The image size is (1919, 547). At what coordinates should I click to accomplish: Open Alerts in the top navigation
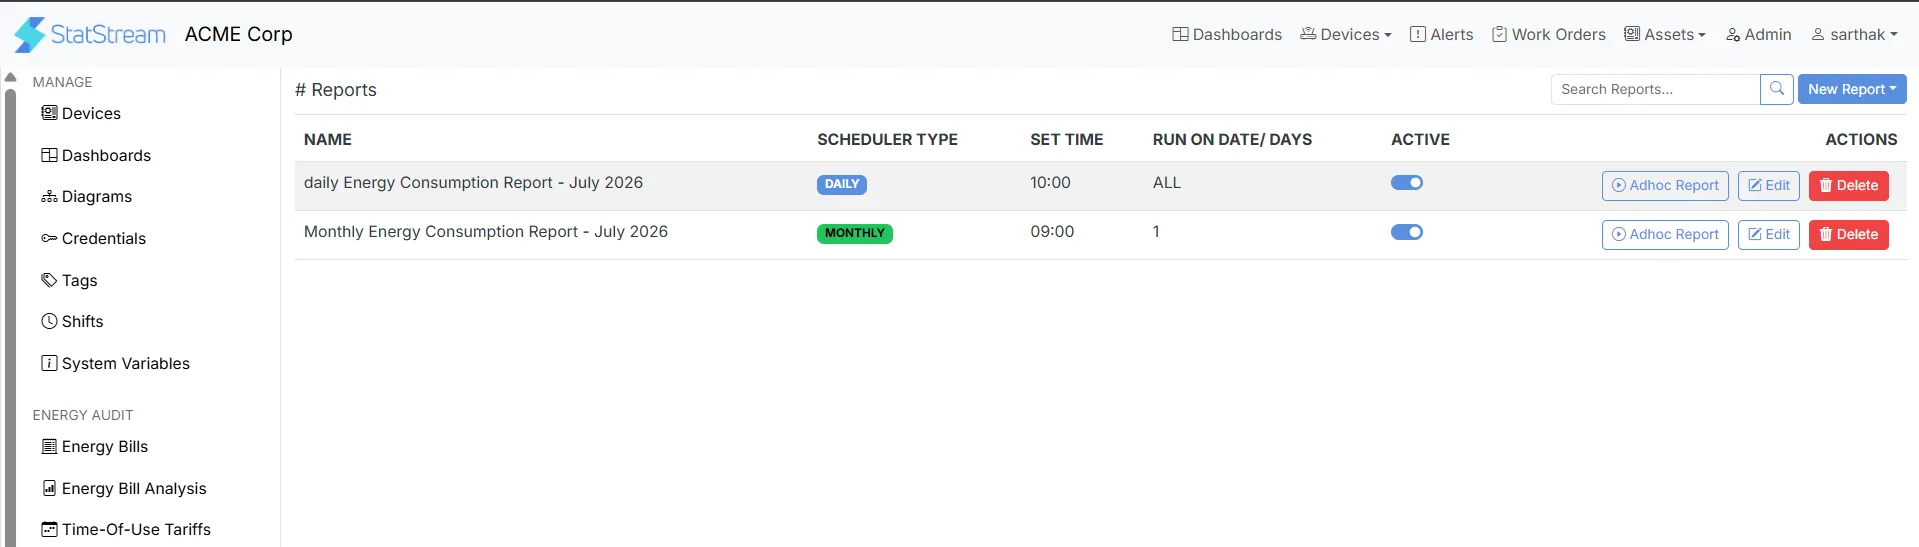coord(1441,34)
